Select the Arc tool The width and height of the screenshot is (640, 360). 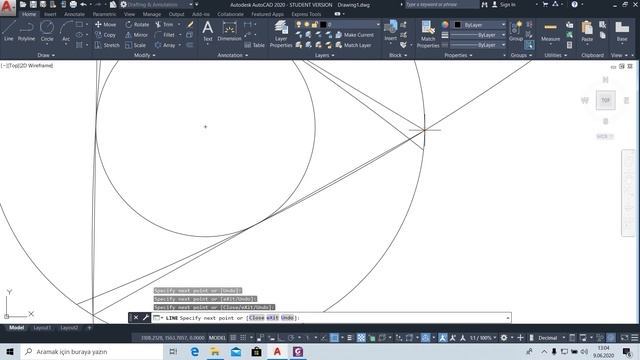(x=66, y=31)
